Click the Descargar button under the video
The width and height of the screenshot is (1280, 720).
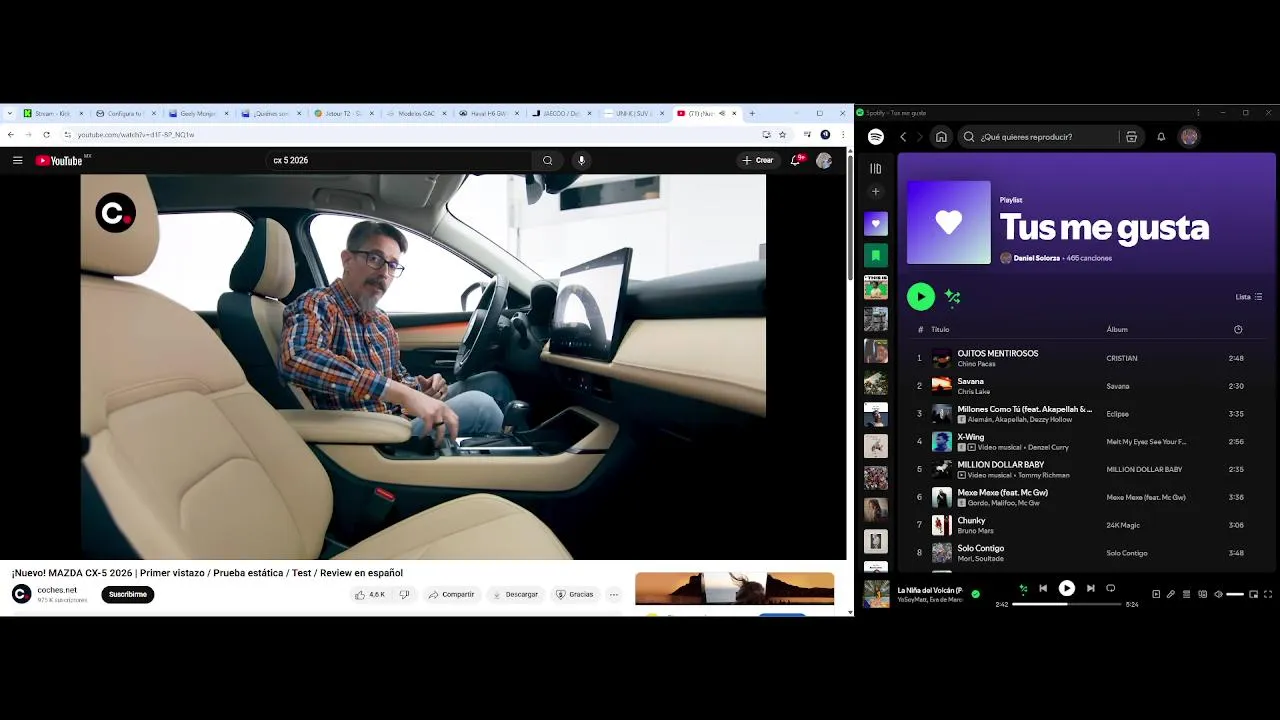click(x=515, y=594)
